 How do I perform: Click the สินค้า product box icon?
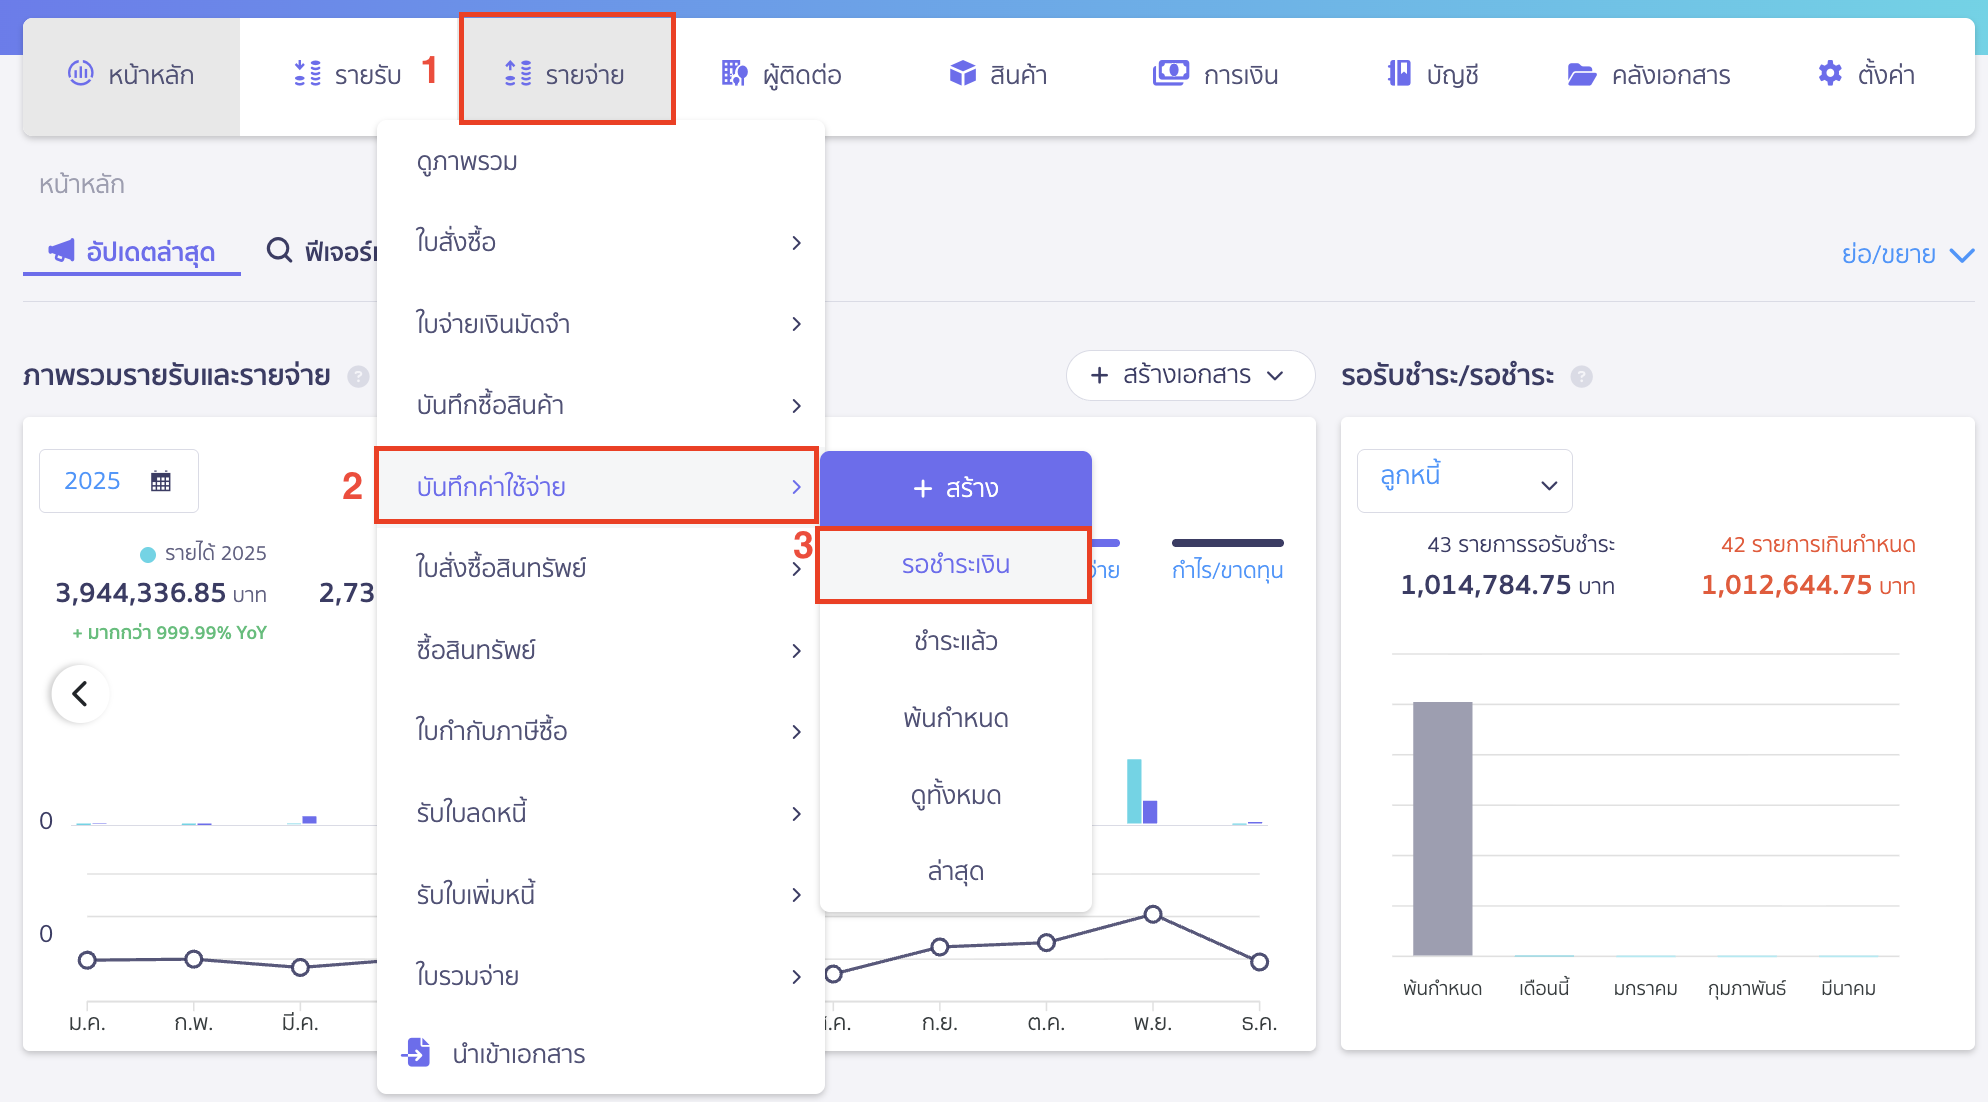pos(962,73)
